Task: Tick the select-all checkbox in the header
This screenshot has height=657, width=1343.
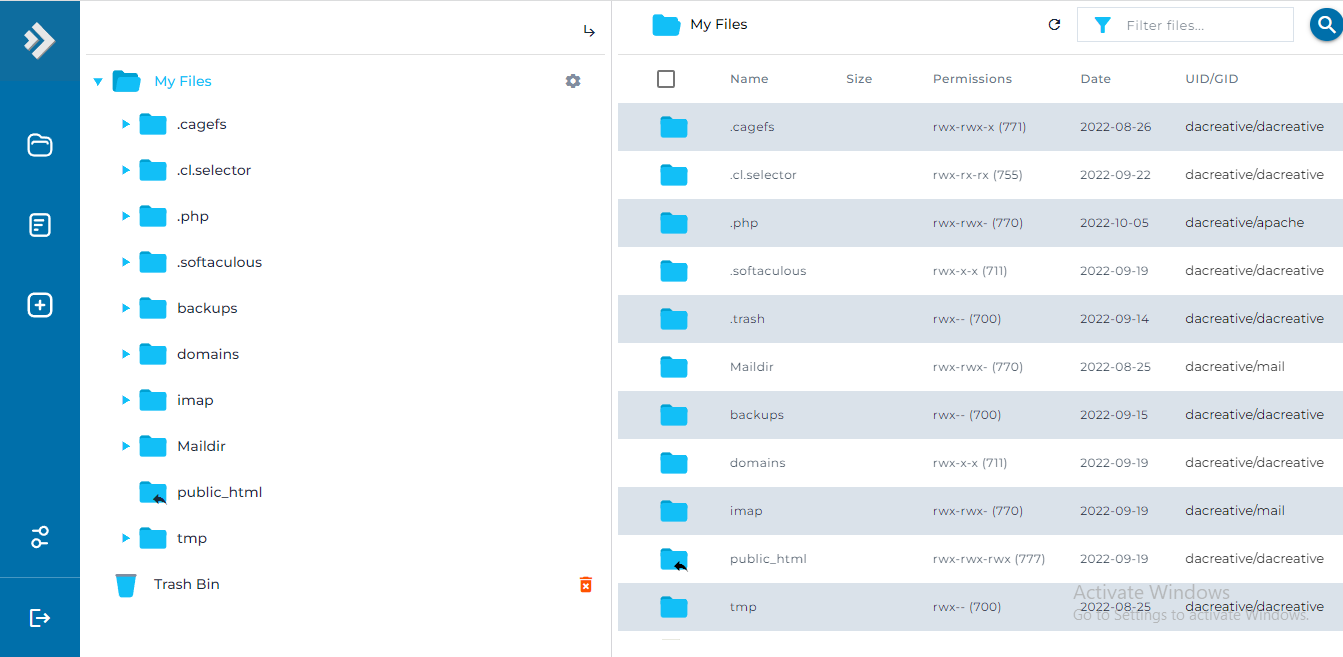Action: tap(666, 78)
